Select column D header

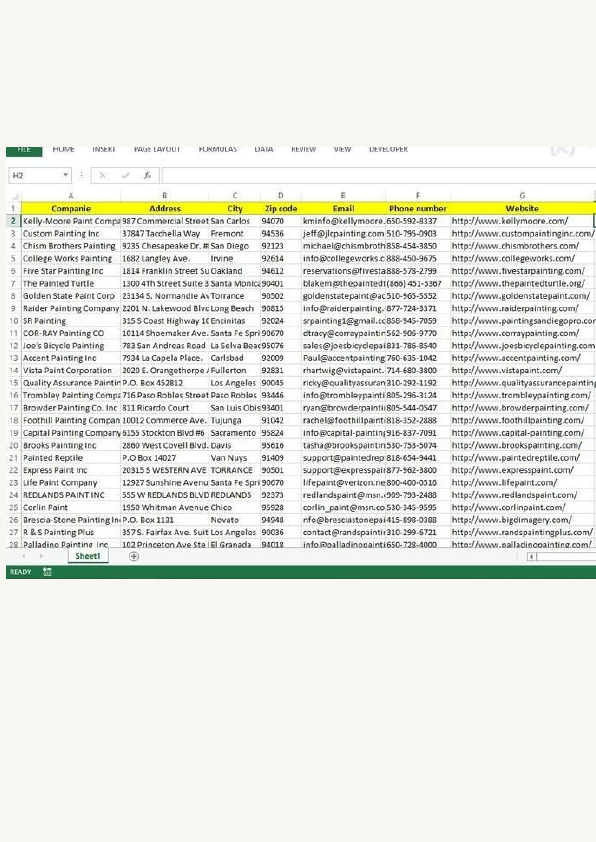pyautogui.click(x=280, y=195)
